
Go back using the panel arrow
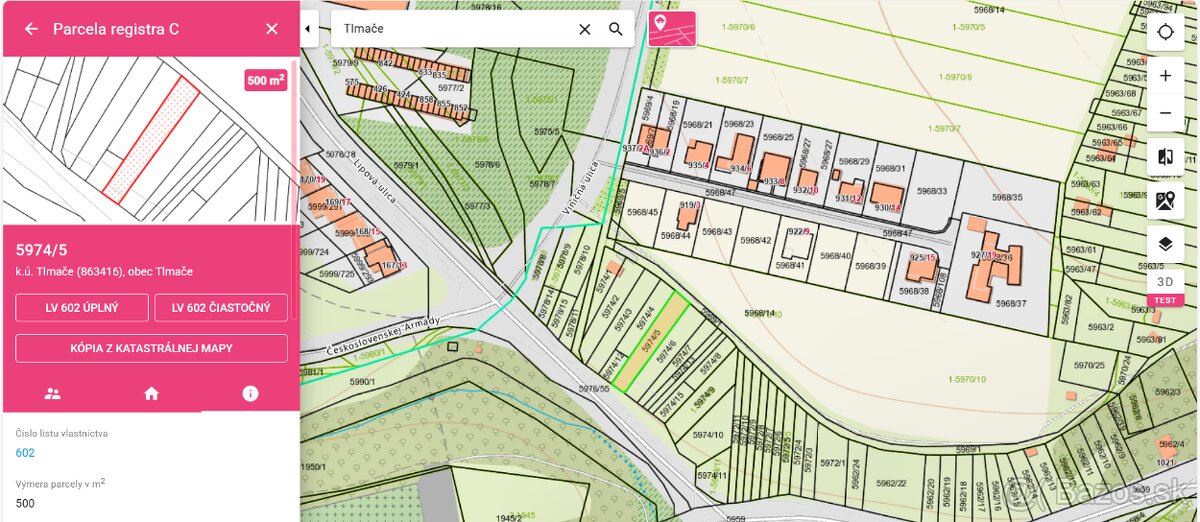(x=31, y=29)
